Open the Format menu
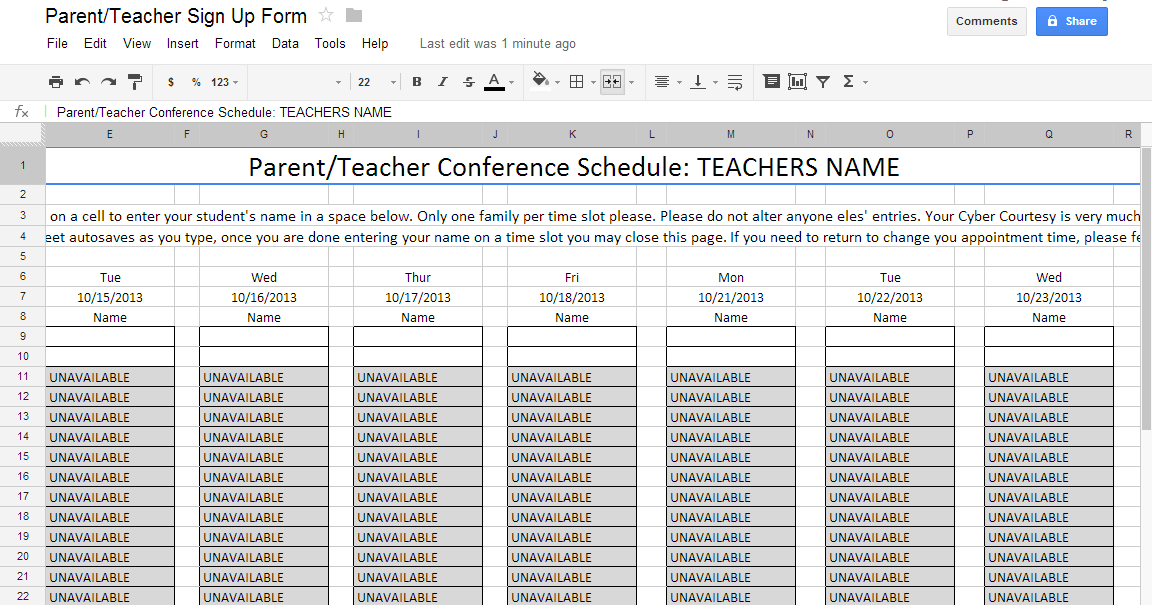Screen dimensions: 1152x605 235,43
